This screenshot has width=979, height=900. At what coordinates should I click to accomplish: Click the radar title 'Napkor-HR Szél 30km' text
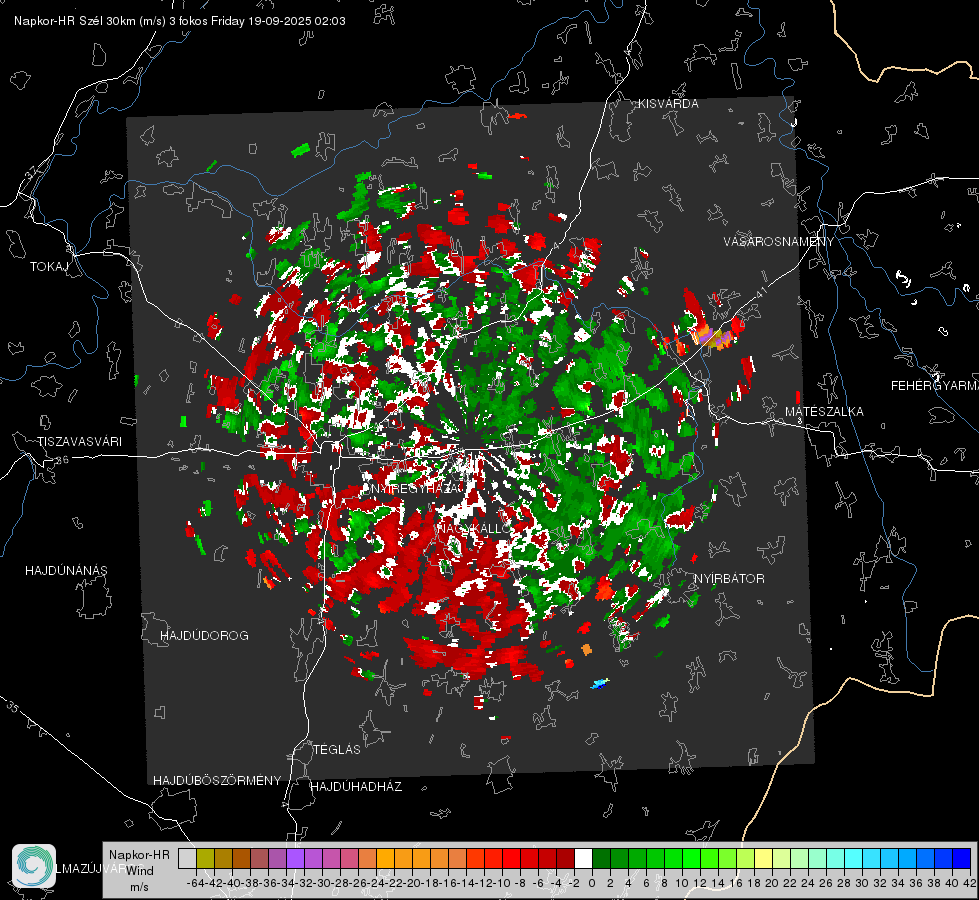tap(76, 21)
